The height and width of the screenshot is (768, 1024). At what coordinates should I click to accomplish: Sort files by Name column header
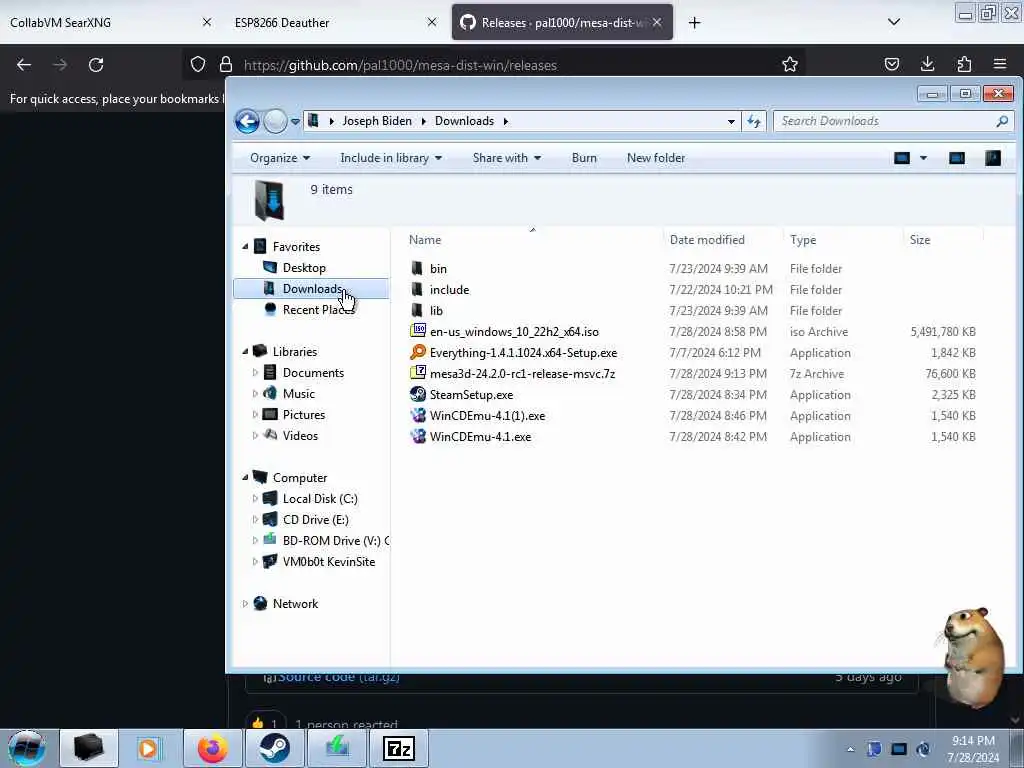pos(532,240)
